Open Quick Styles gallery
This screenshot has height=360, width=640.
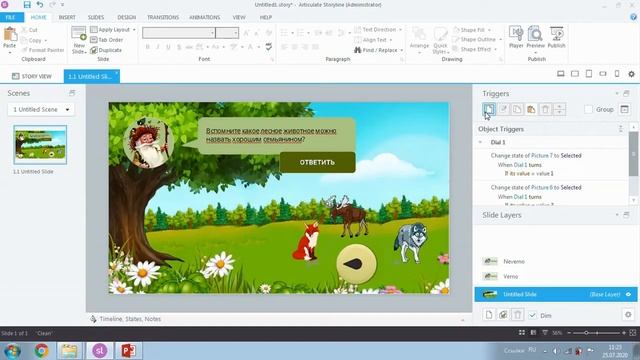pyautogui.click(x=440, y=40)
